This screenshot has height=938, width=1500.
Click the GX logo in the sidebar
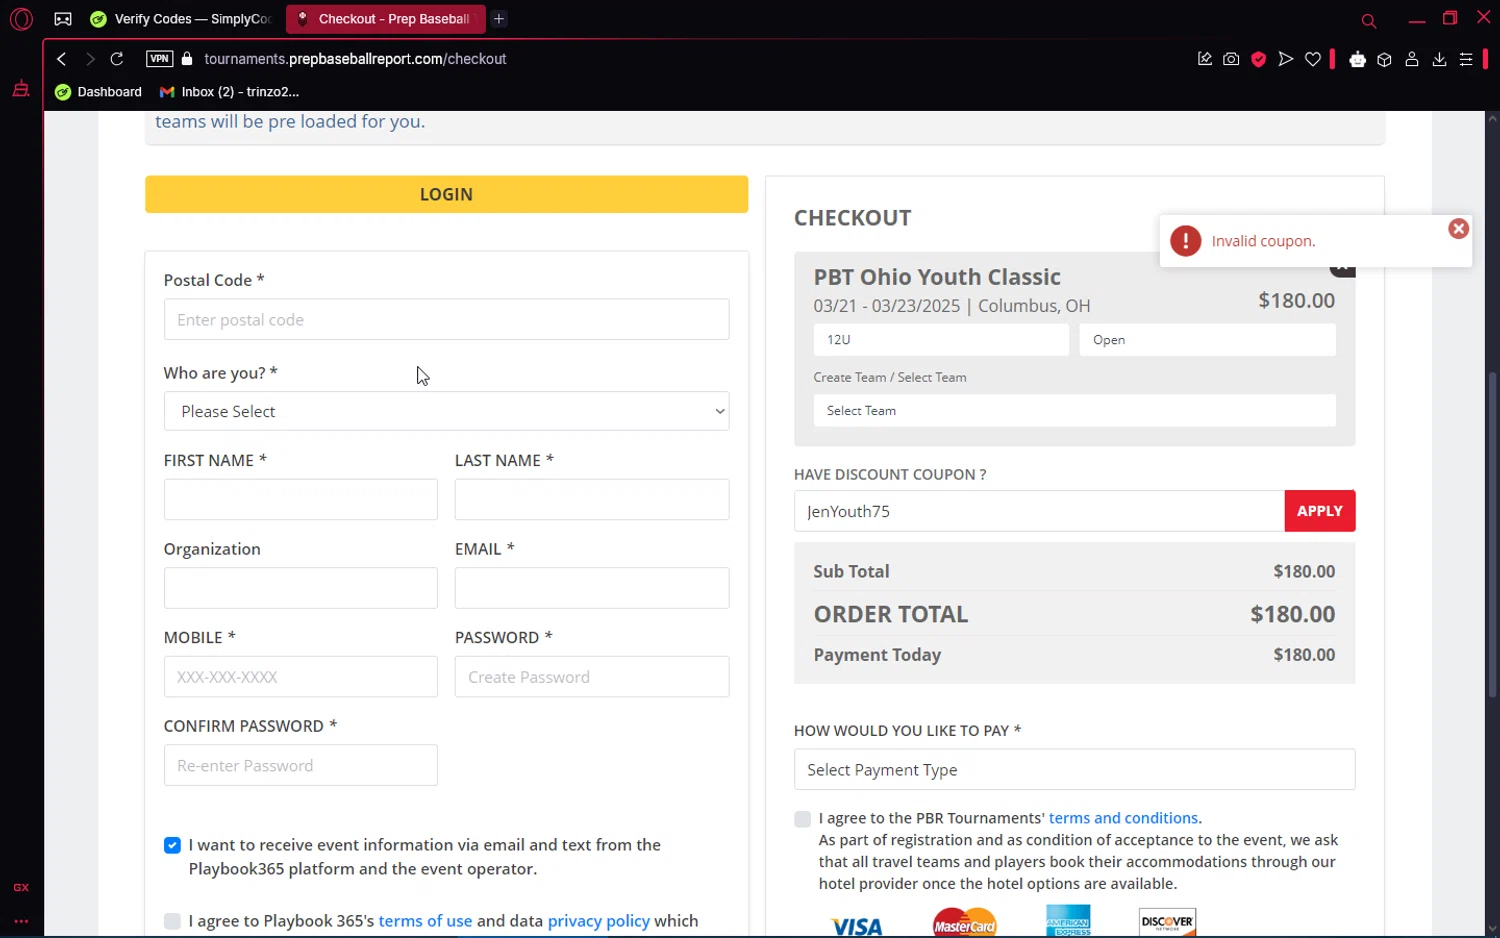click(x=21, y=887)
